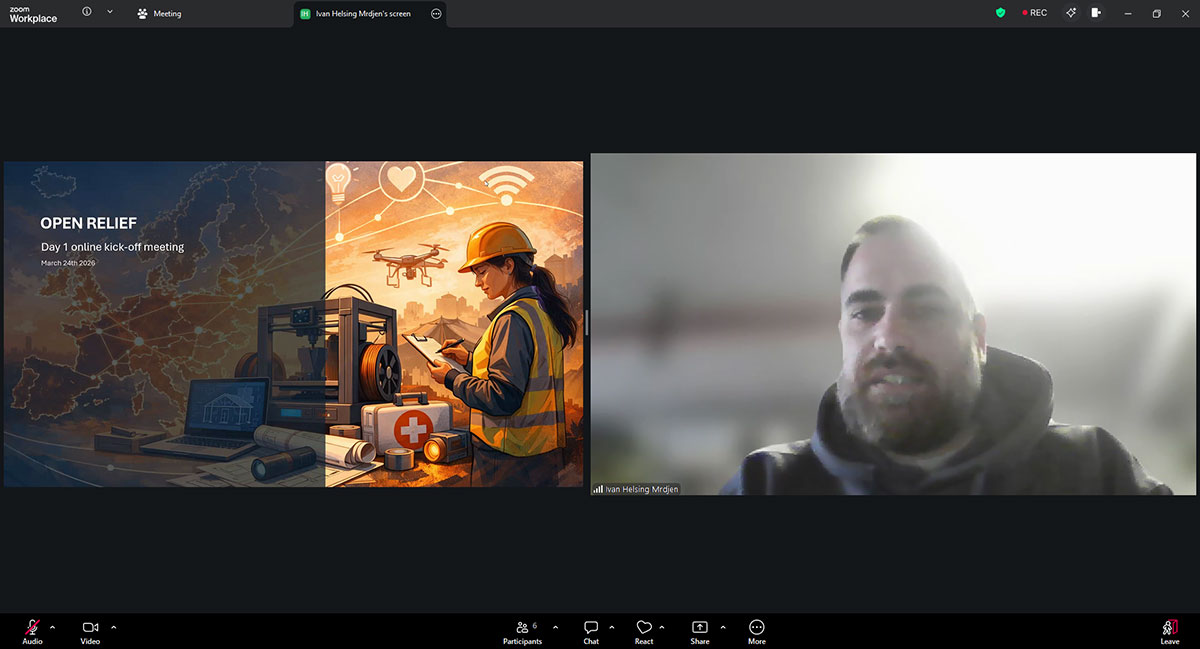Image resolution: width=1200 pixels, height=649 pixels.
Task: Leave the meeting
Action: click(x=1169, y=627)
